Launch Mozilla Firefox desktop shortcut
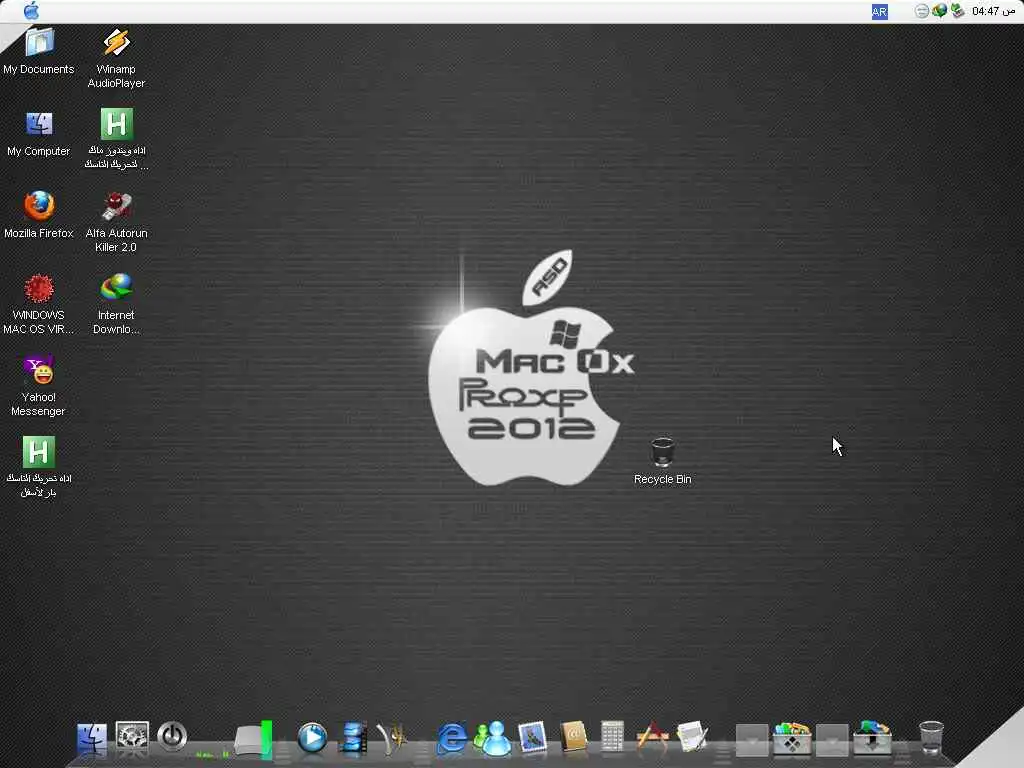This screenshot has width=1024, height=768. [x=39, y=206]
